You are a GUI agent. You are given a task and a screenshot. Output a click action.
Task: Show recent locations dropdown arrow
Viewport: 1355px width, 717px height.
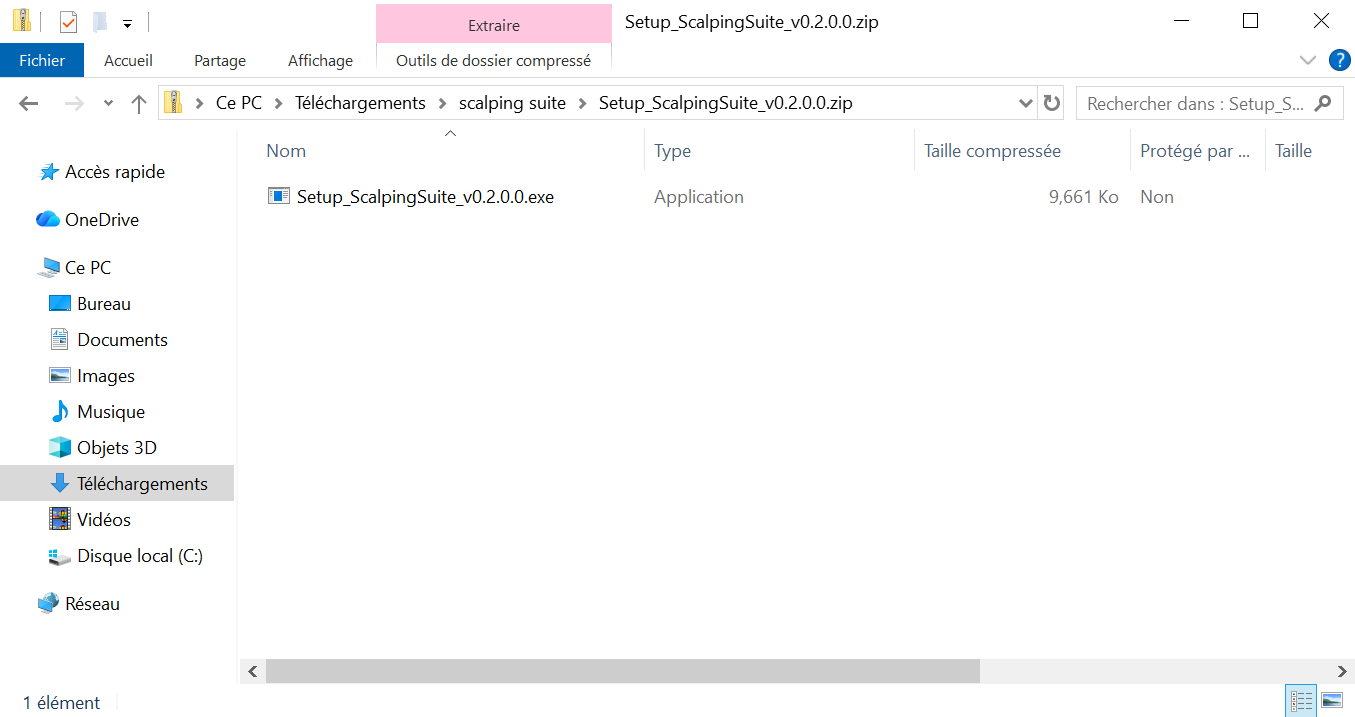108,103
